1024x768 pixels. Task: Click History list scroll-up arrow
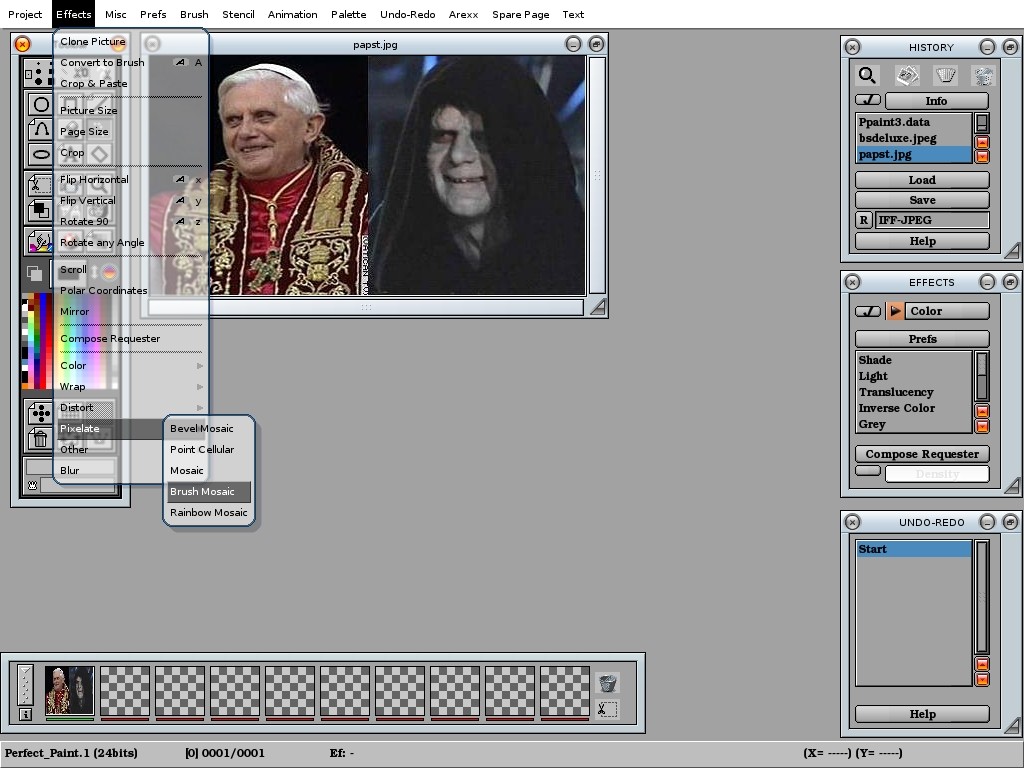click(x=982, y=142)
